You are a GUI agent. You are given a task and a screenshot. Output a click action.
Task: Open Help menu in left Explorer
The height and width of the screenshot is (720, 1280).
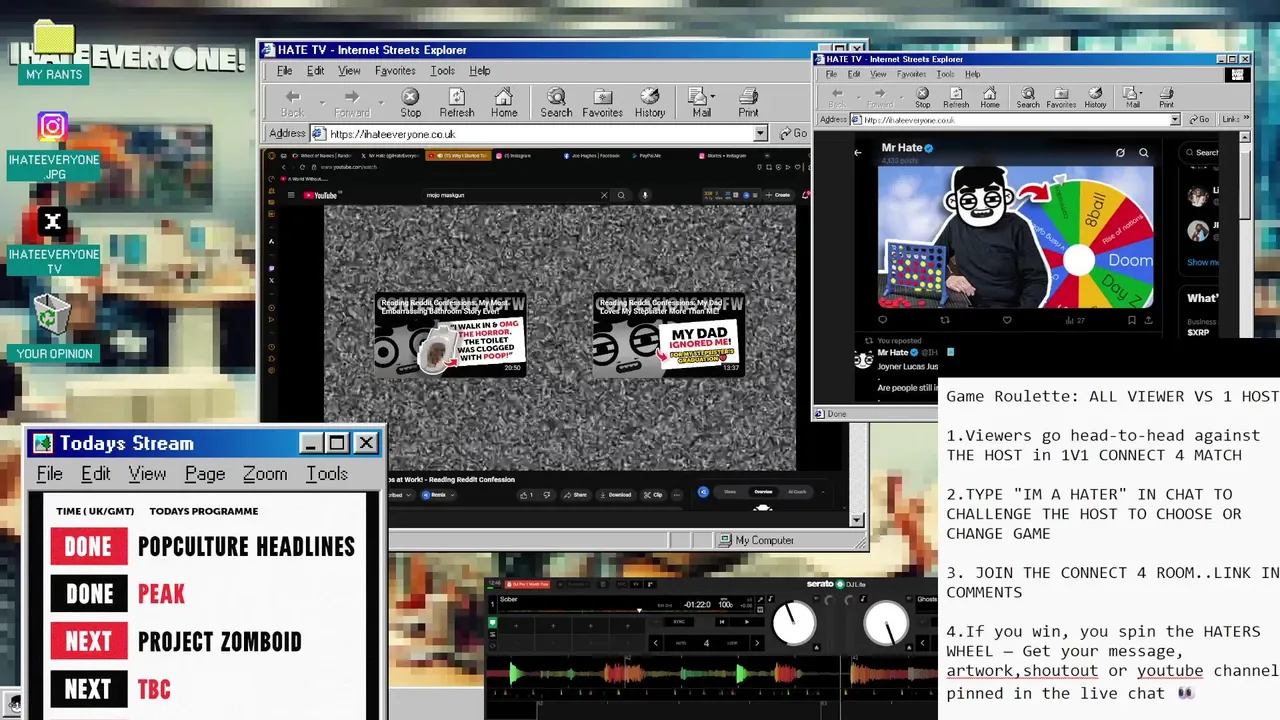tap(480, 71)
